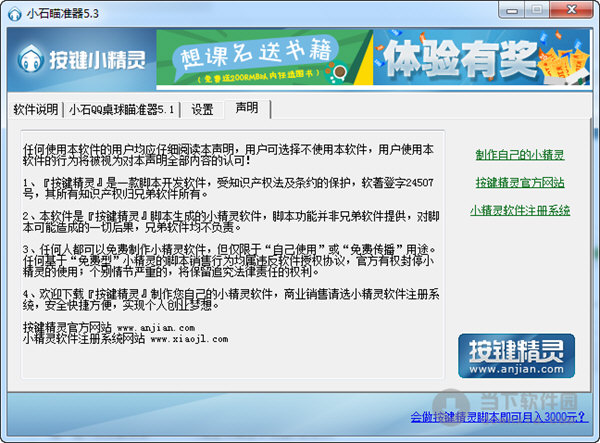
Task: Click the 会做按键精灵脚本即可月入3000元 link
Action: pos(499,417)
